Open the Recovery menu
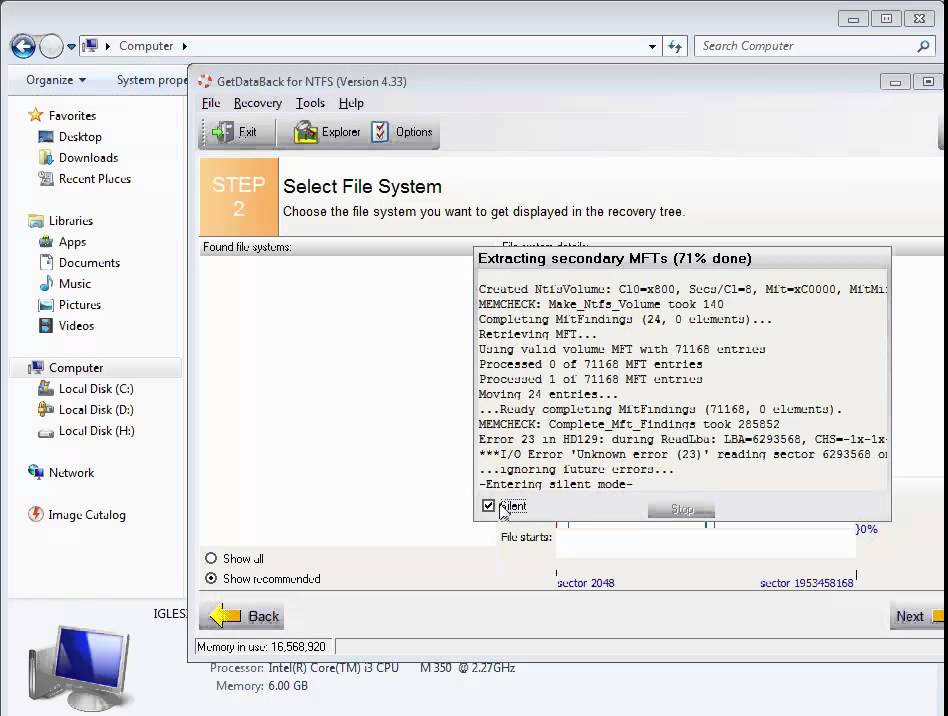The image size is (948, 716). coord(258,103)
